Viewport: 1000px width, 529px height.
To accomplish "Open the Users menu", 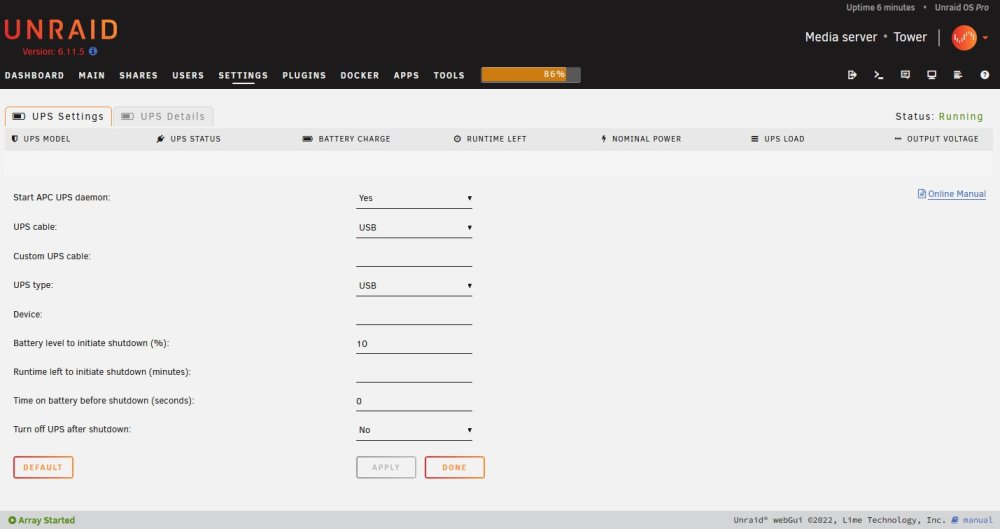I will pos(188,75).
